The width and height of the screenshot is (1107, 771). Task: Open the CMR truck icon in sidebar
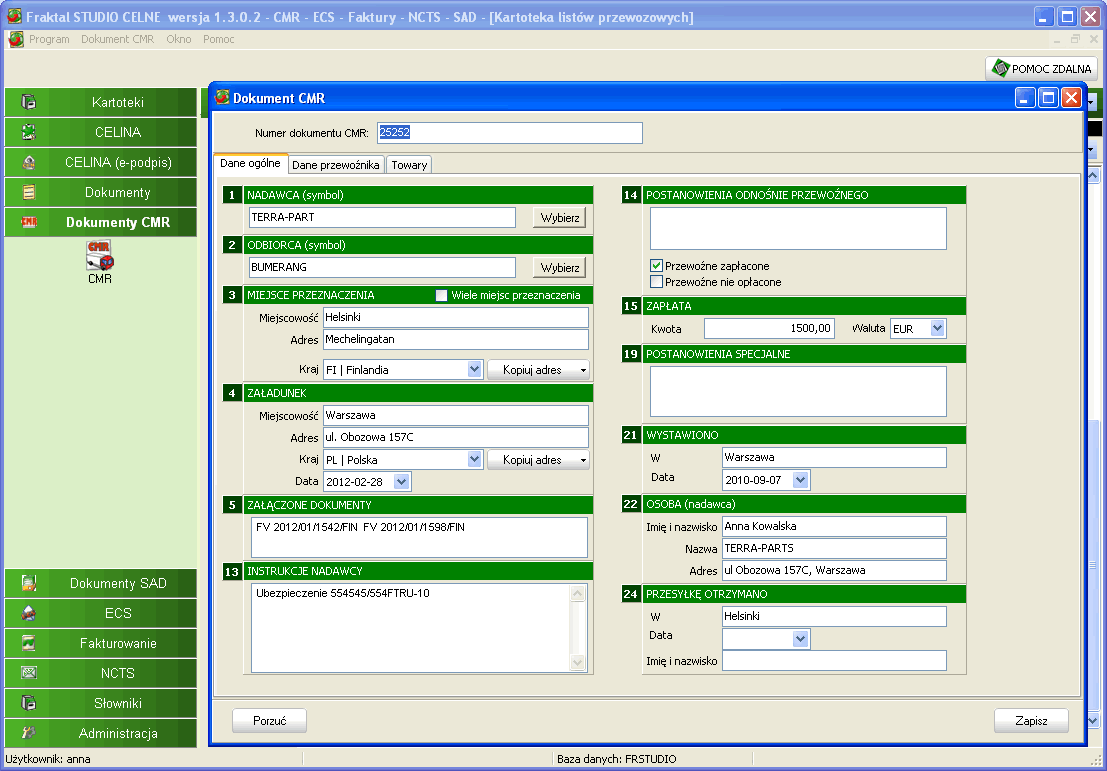(x=100, y=256)
